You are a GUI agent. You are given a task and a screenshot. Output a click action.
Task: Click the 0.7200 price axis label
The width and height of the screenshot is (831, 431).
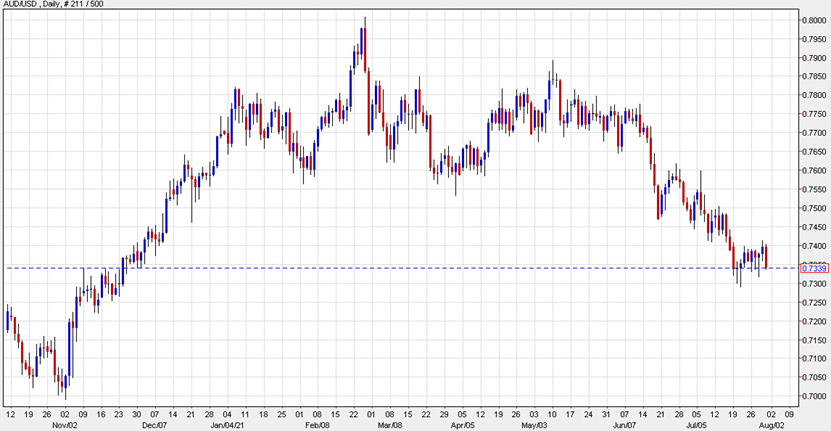pos(815,322)
